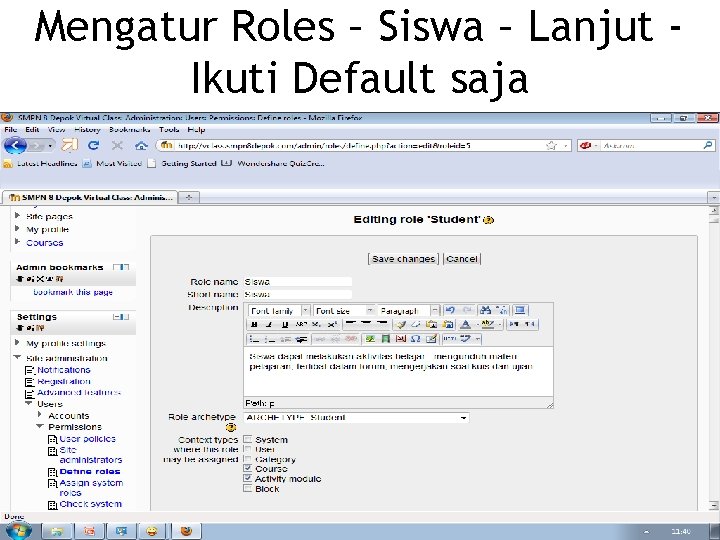Image resolution: width=720 pixels, height=540 pixels.
Task: Click the search magnifier icon in search box
Action: point(708,145)
